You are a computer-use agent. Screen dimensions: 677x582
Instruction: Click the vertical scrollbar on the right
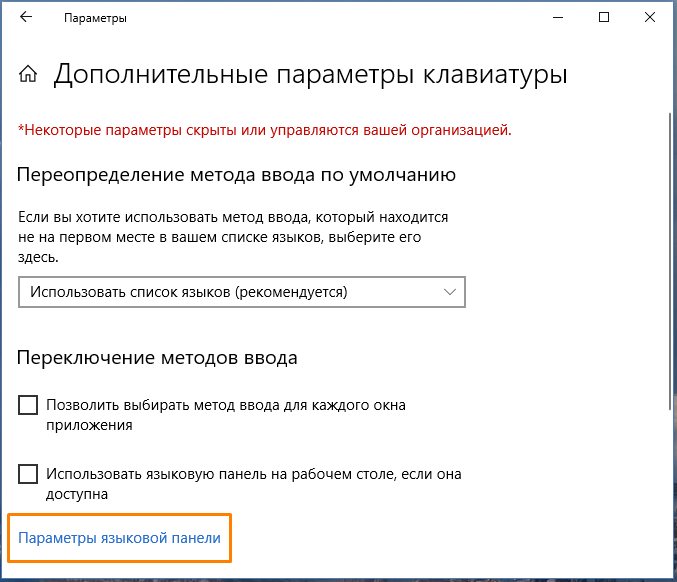(x=671, y=261)
